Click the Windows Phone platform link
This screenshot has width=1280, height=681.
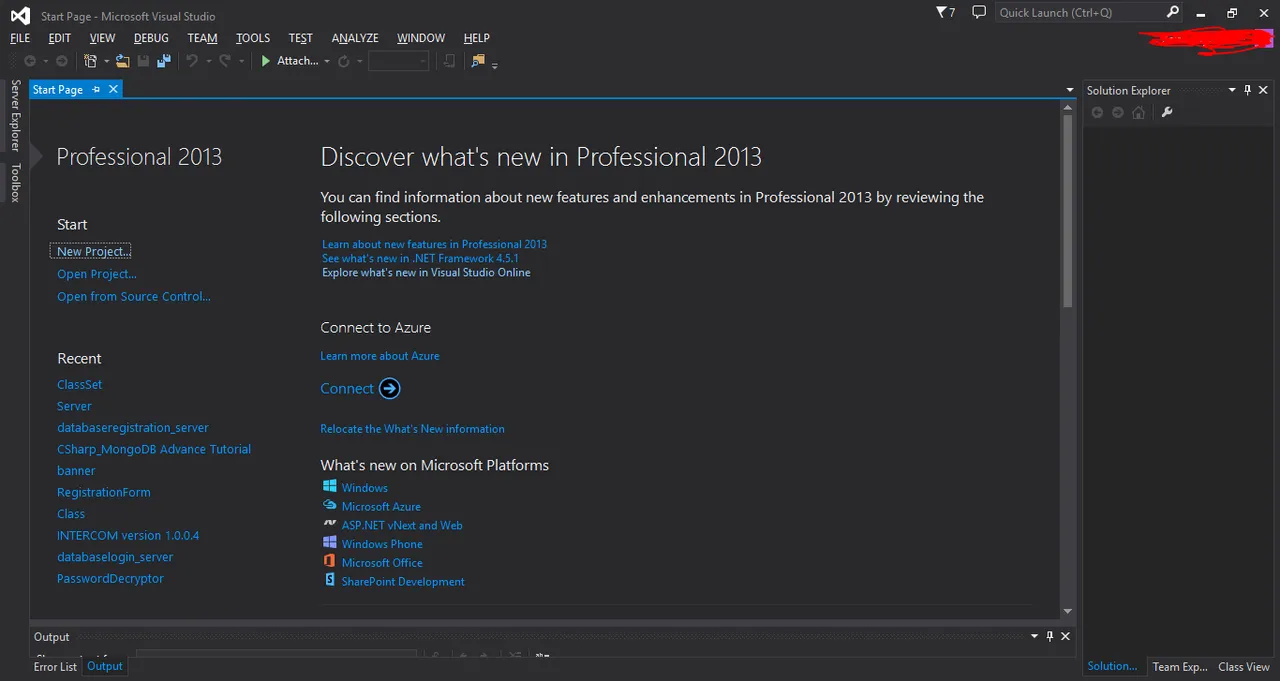[x=382, y=544]
